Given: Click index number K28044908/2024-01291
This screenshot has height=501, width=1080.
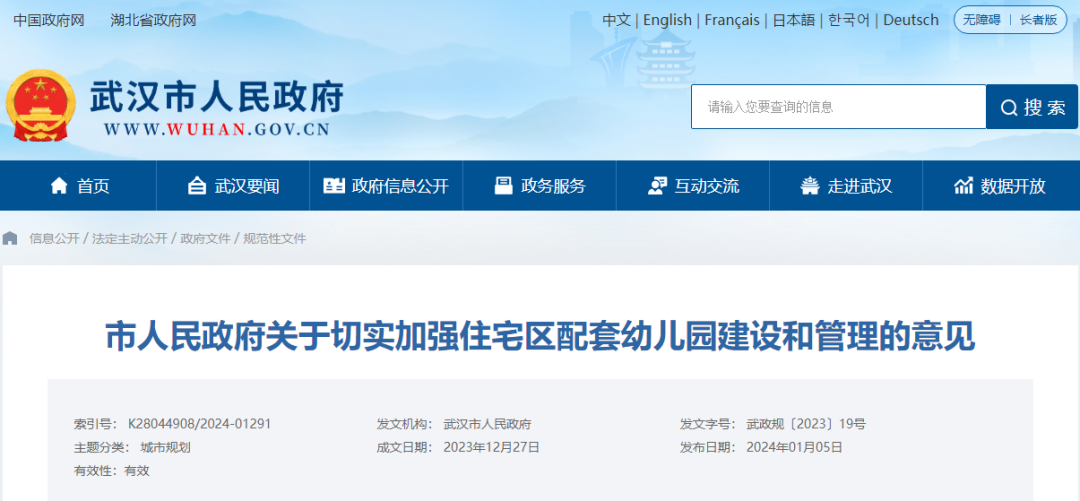Looking at the screenshot, I should tap(200, 424).
